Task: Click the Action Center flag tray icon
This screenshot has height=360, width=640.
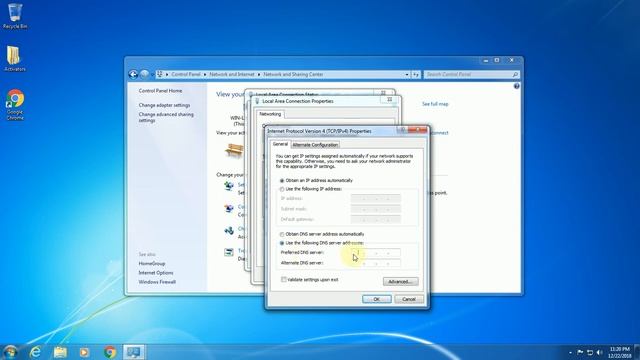Action: (580, 352)
